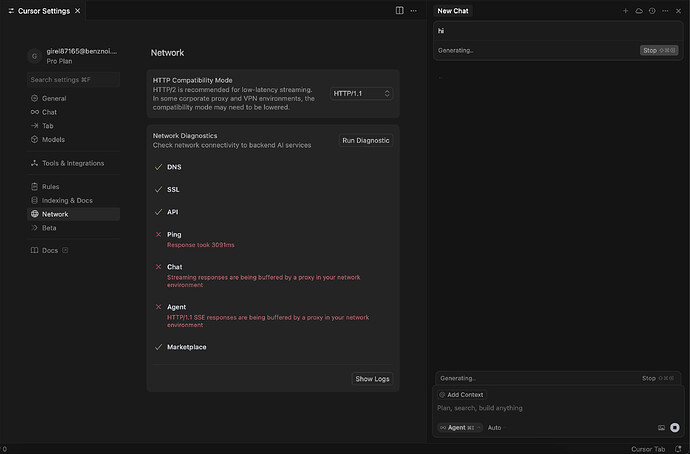The width and height of the screenshot is (690, 454).
Task: Click the chat prompt input field
Action: (557, 408)
